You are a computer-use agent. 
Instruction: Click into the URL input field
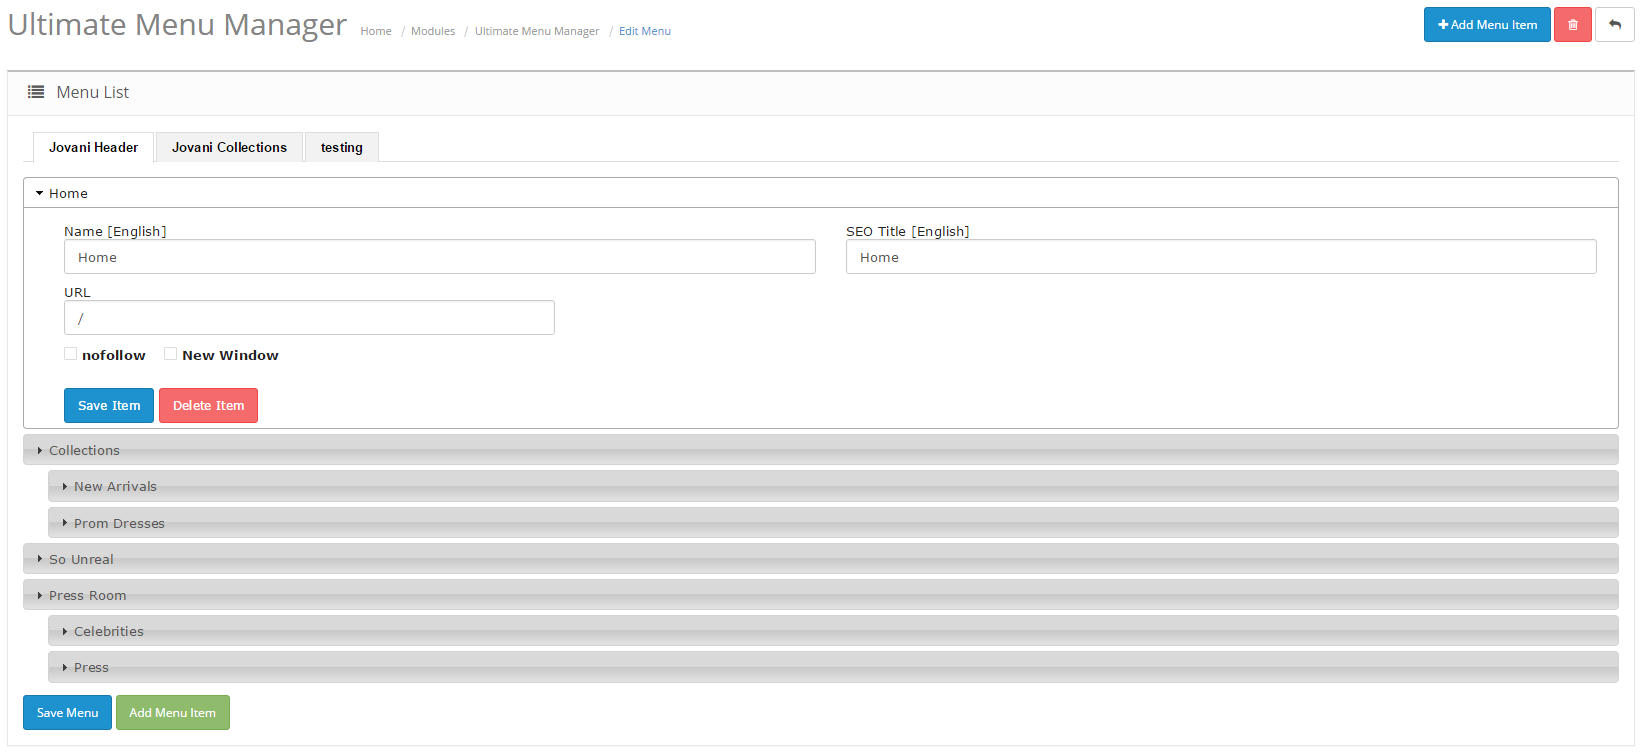click(309, 318)
